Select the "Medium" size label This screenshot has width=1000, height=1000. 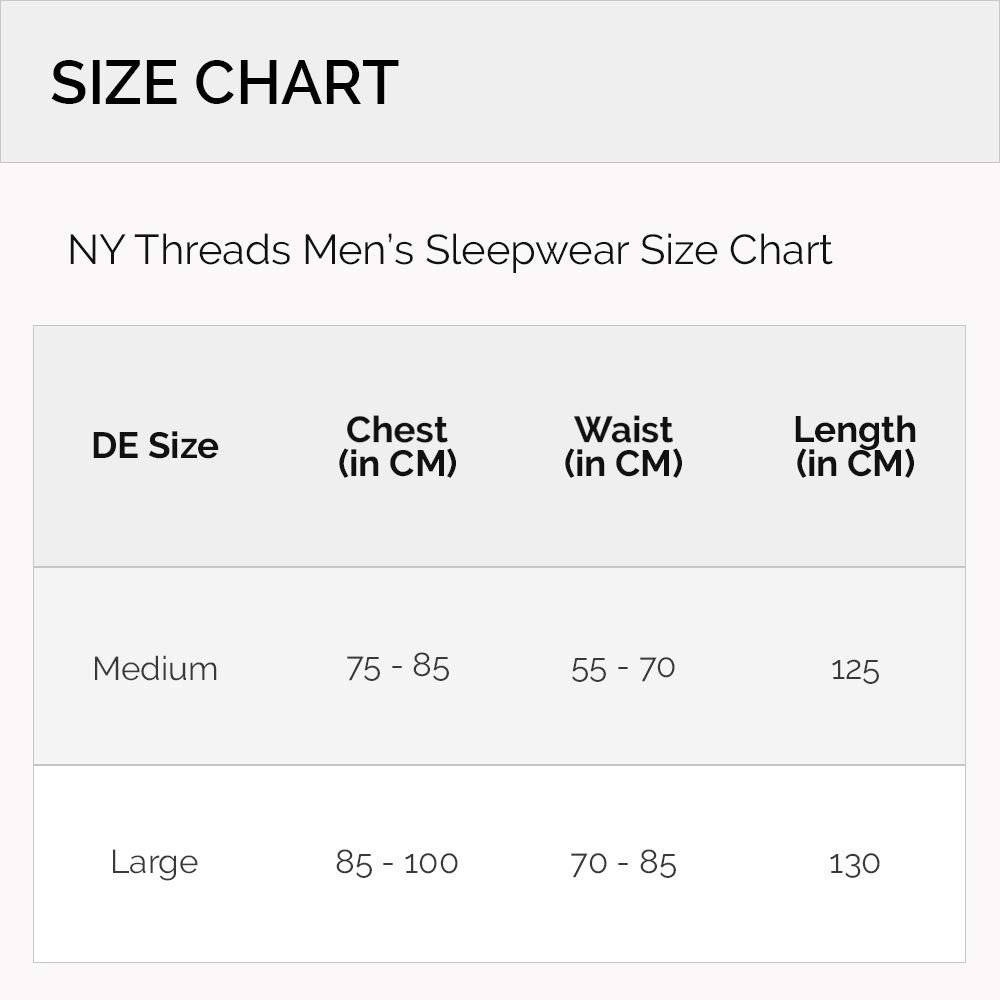pos(155,668)
